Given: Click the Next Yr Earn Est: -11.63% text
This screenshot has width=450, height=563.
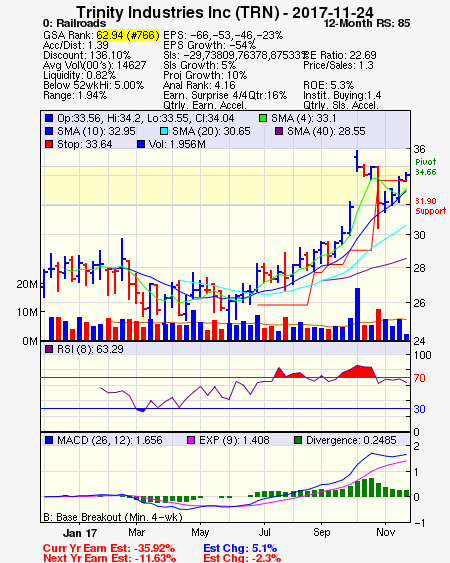Looking at the screenshot, I should (110, 558).
